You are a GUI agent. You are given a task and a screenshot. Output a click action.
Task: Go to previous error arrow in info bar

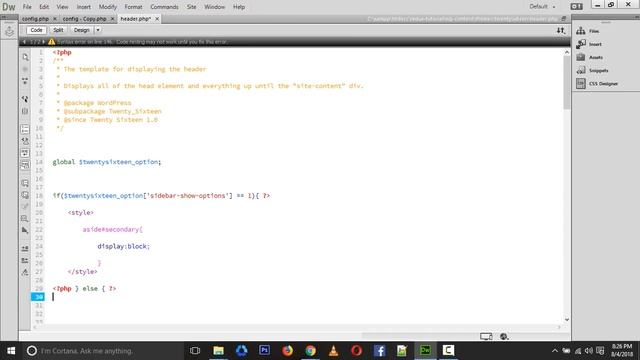(x=24, y=42)
